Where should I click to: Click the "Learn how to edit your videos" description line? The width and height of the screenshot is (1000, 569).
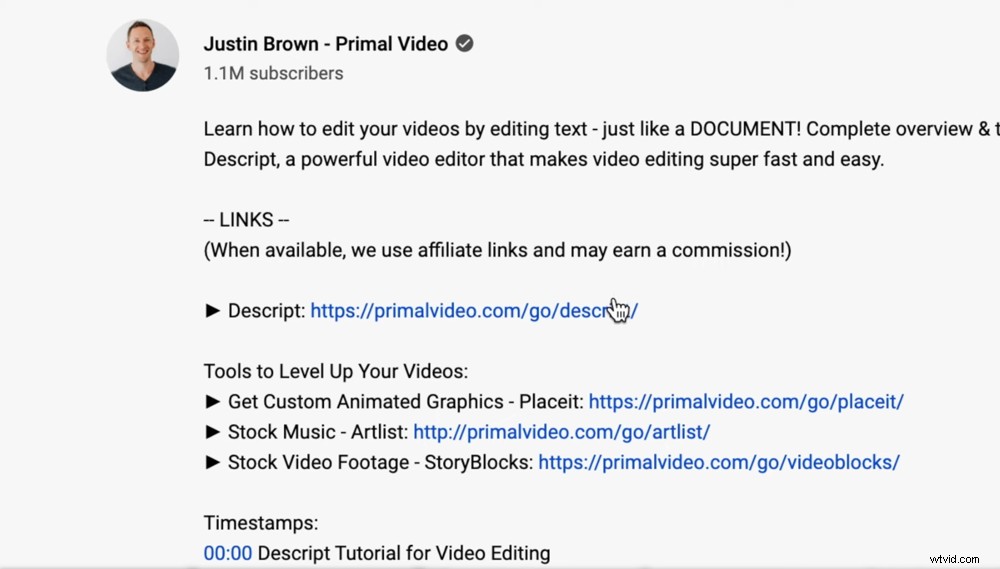coord(601,129)
